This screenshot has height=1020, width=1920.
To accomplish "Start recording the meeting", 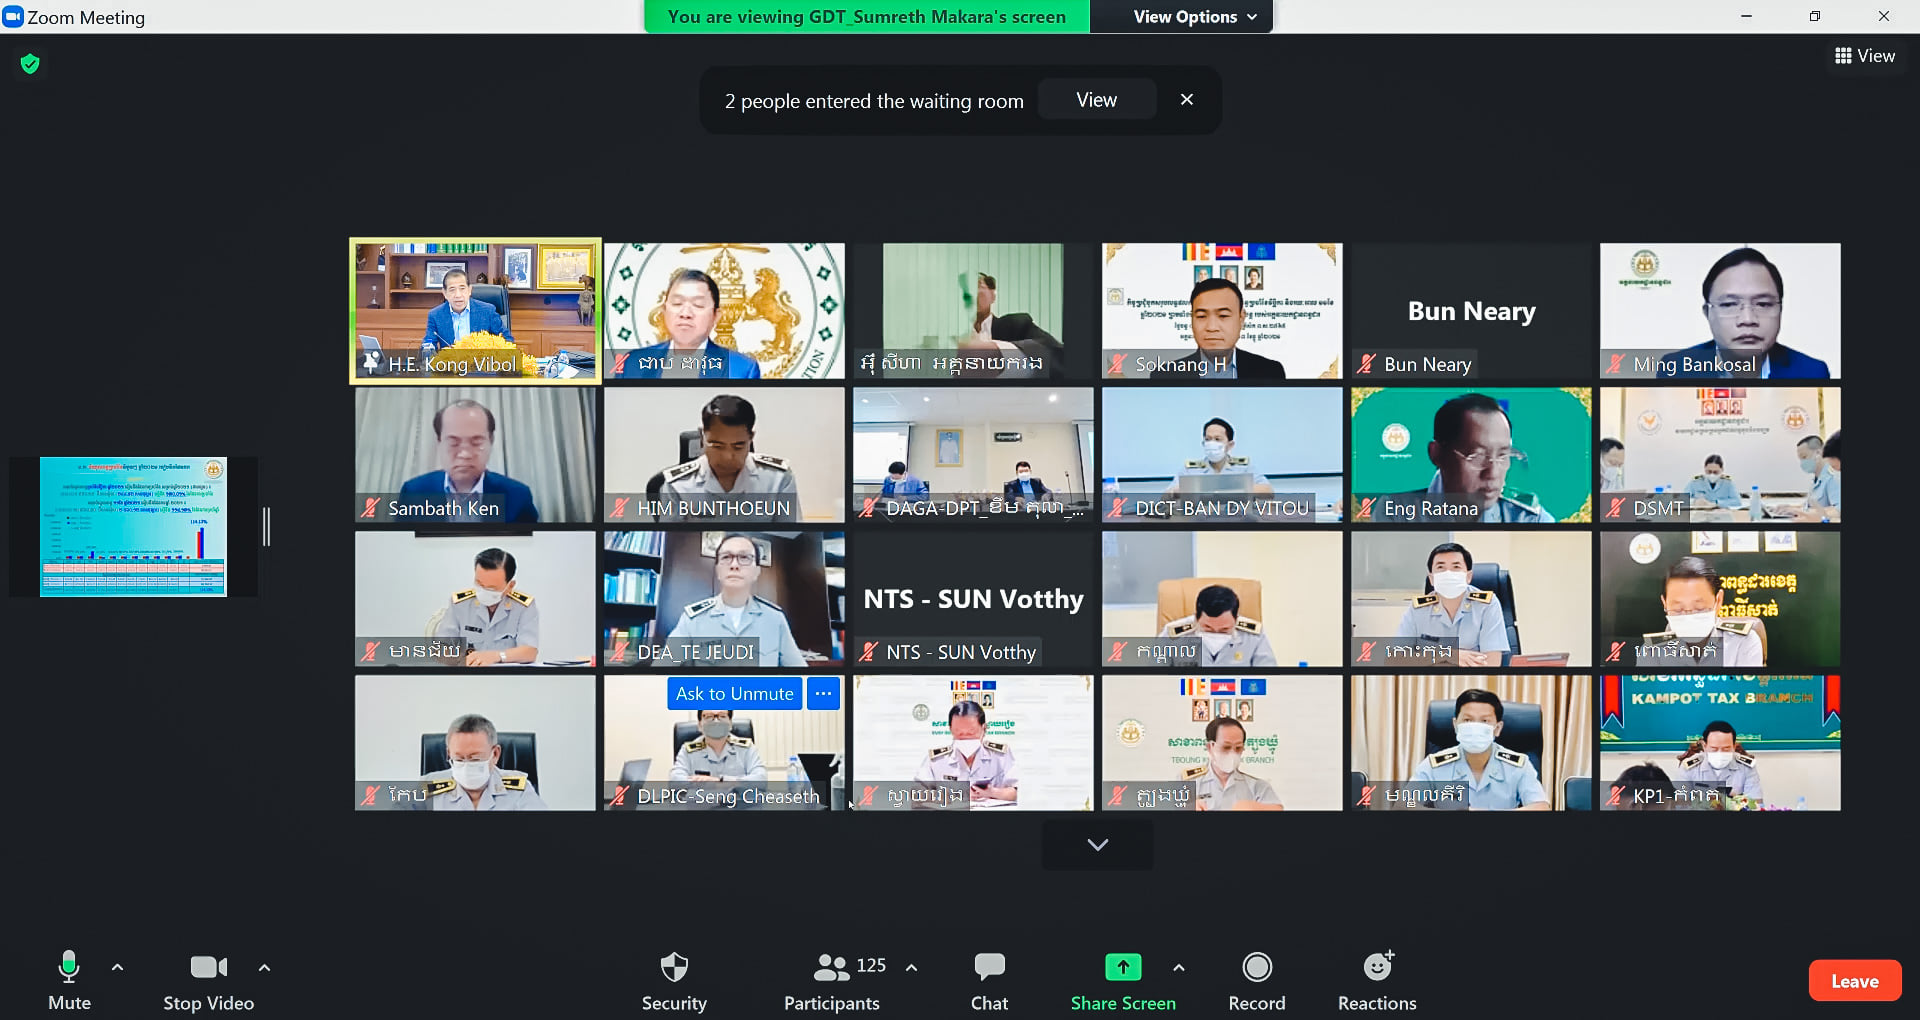I will [x=1256, y=968].
